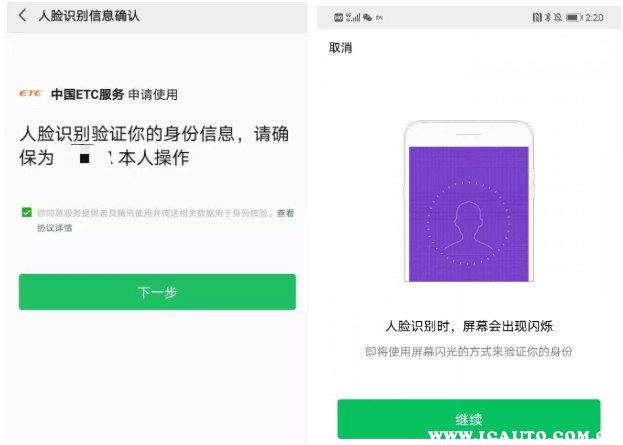Click the face silhouette outline illustration
Viewport: 623px width, 445px height.
pos(469,225)
